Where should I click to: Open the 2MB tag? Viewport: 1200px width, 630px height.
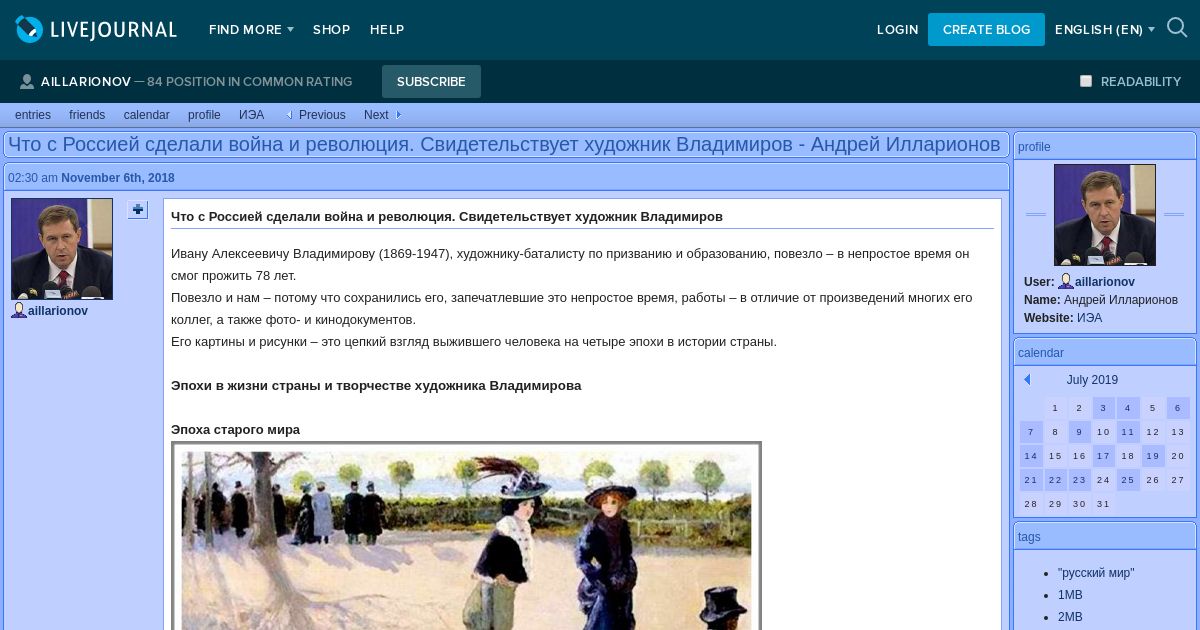pos(1070,617)
